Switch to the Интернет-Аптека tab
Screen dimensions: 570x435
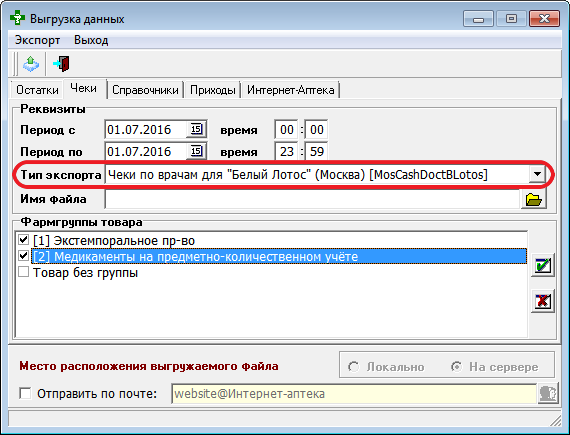tap(290, 90)
